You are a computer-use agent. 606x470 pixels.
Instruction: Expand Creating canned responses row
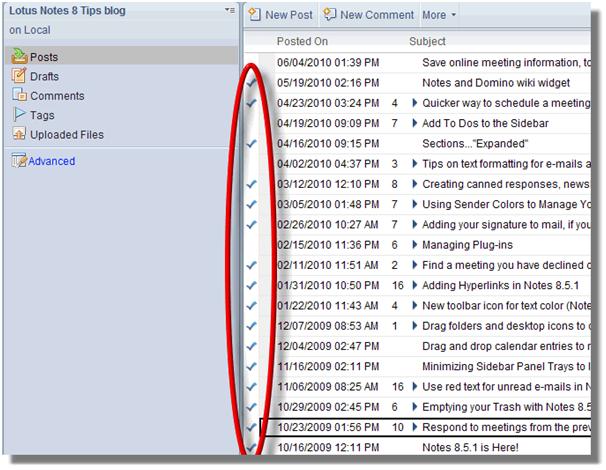[415, 184]
